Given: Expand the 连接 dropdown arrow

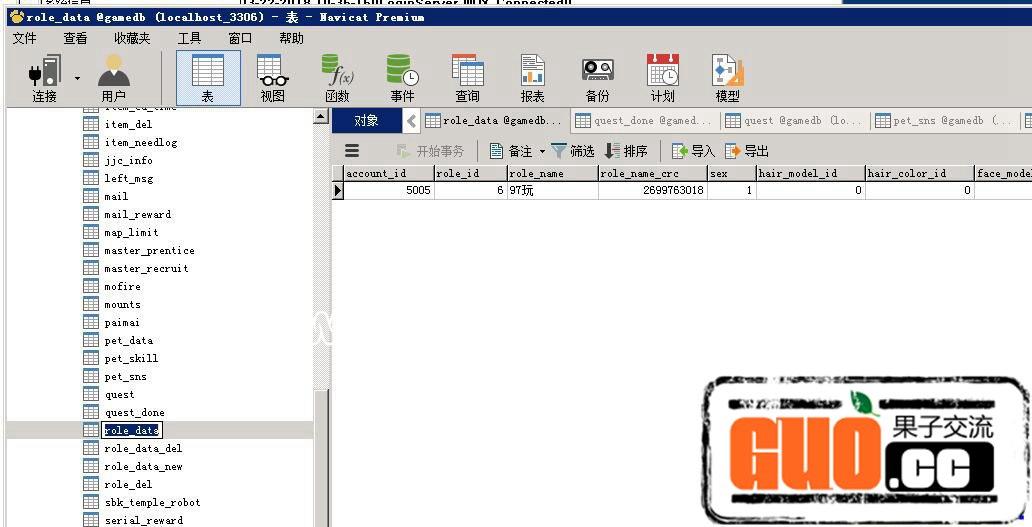Looking at the screenshot, I should tap(77, 77).
